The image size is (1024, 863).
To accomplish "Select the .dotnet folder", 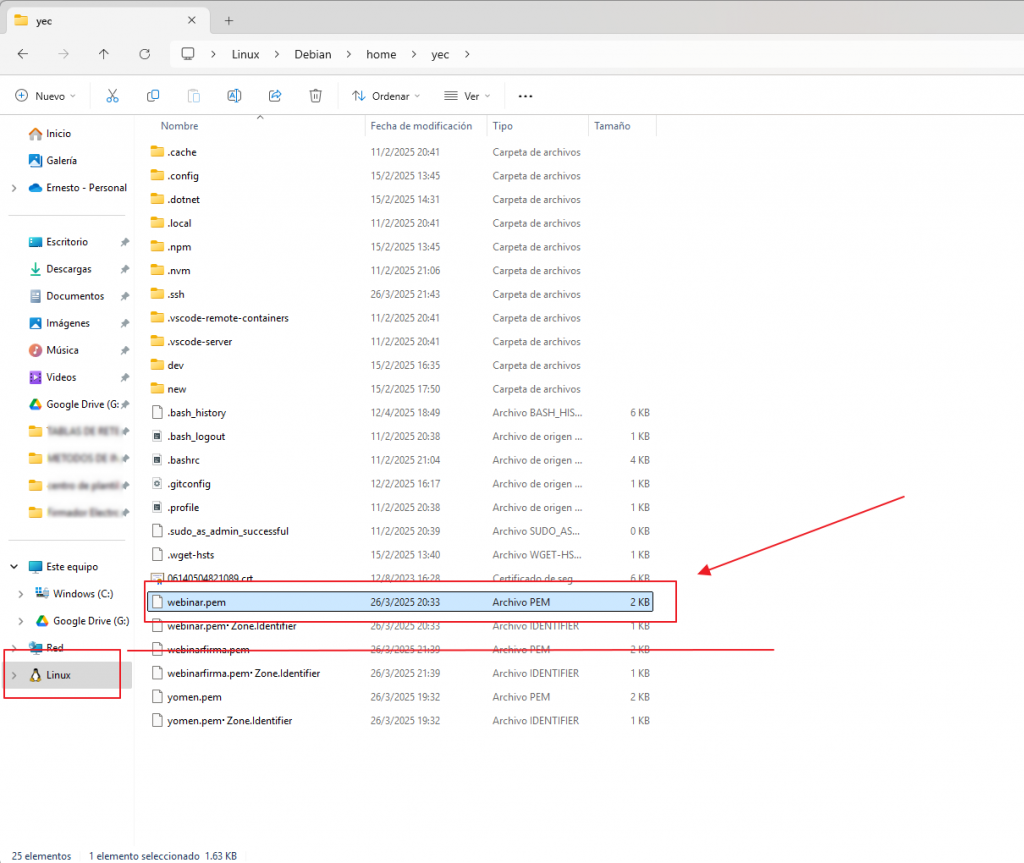I will tap(400, 200).
